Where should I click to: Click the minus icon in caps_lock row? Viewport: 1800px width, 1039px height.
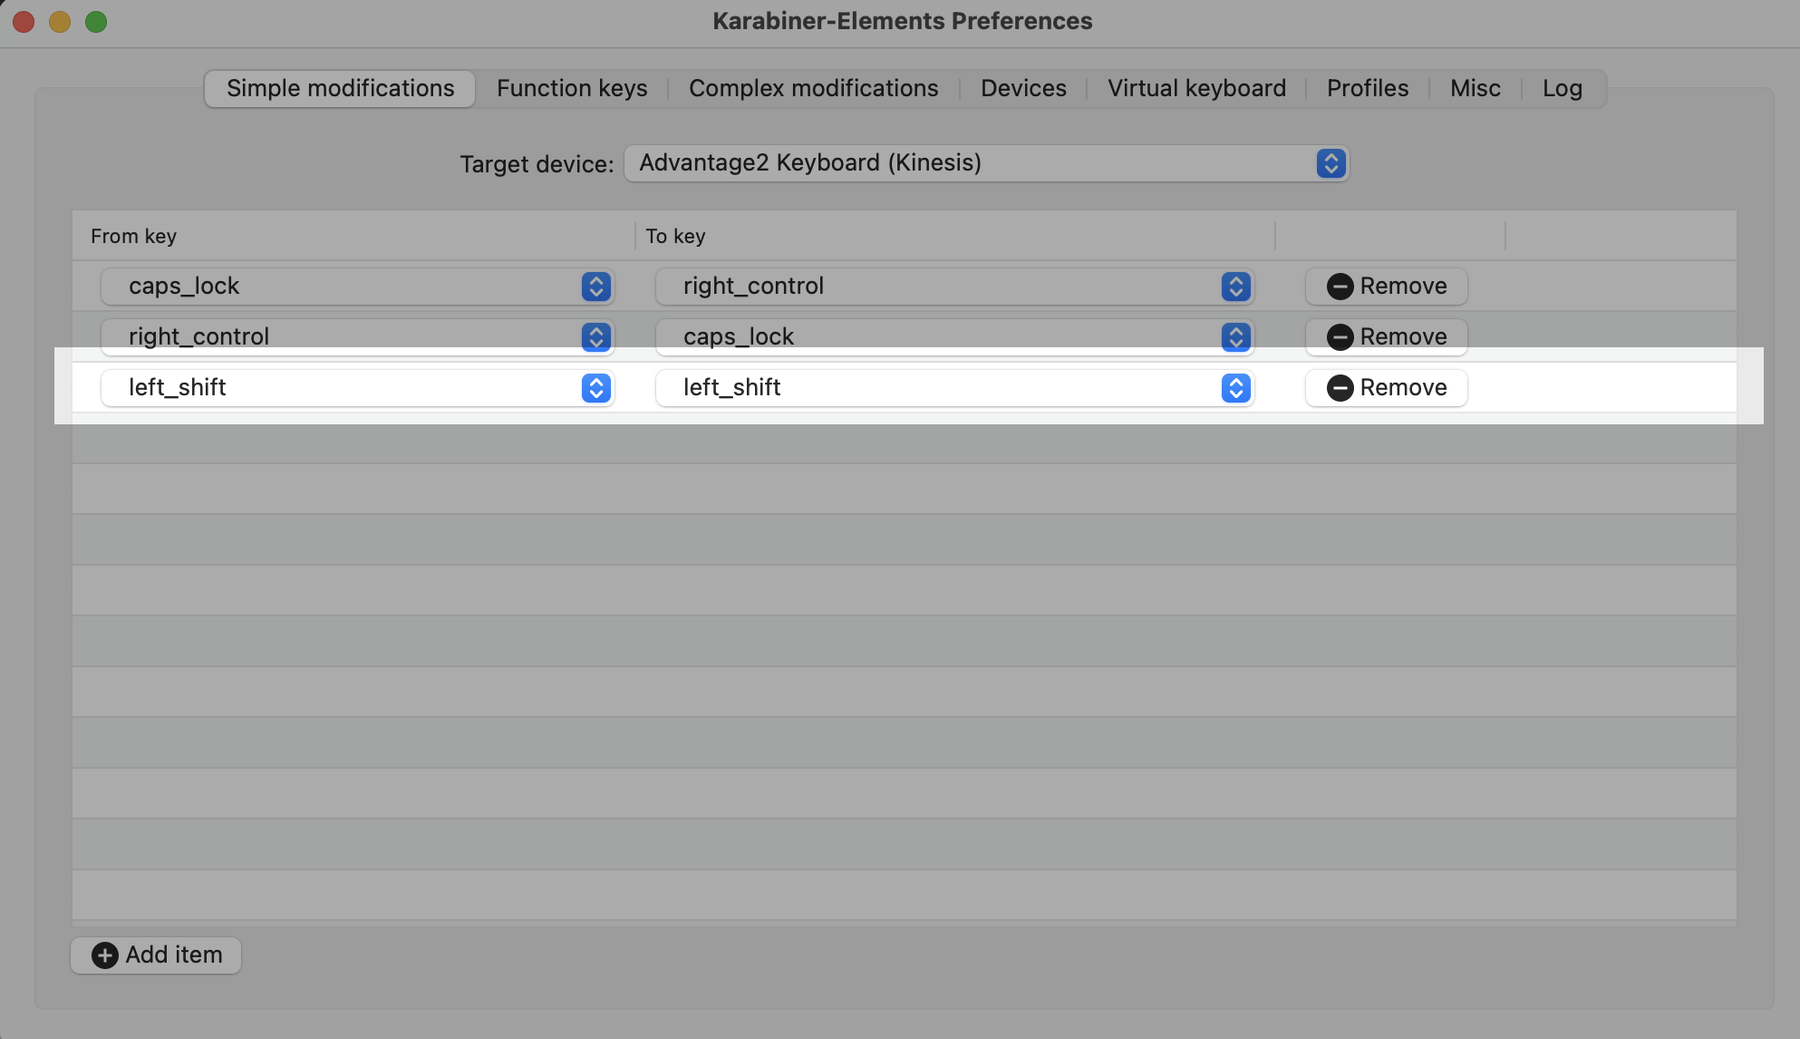click(1339, 286)
